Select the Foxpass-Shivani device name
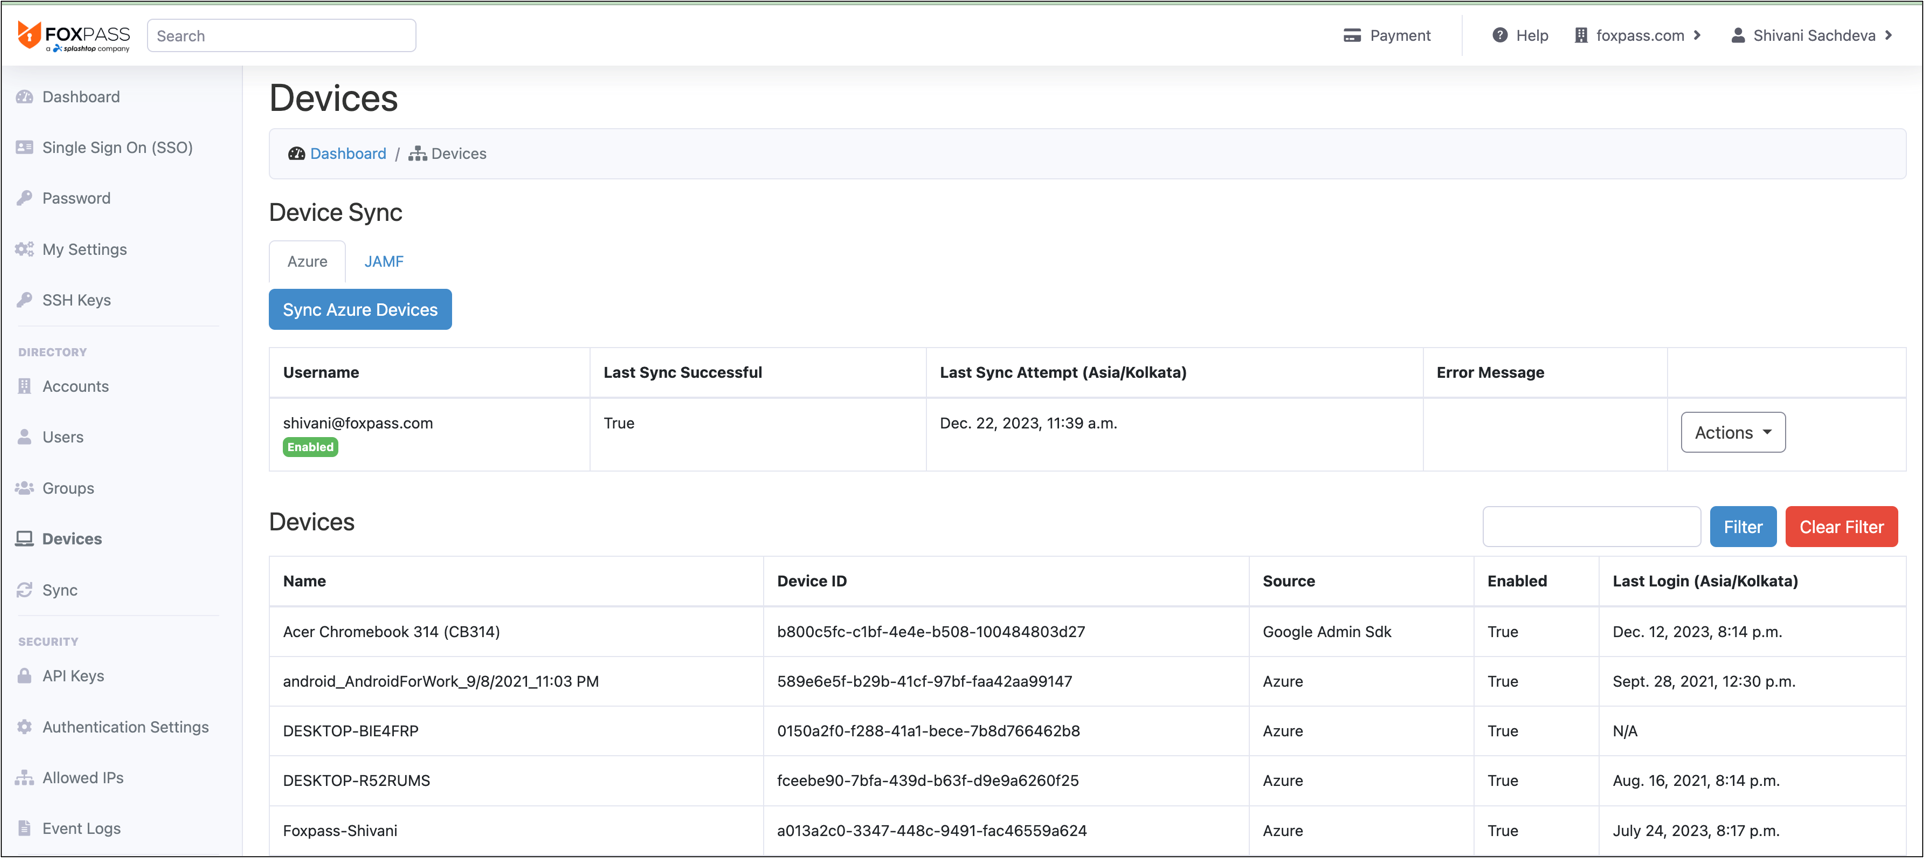1924x858 pixels. 340,831
